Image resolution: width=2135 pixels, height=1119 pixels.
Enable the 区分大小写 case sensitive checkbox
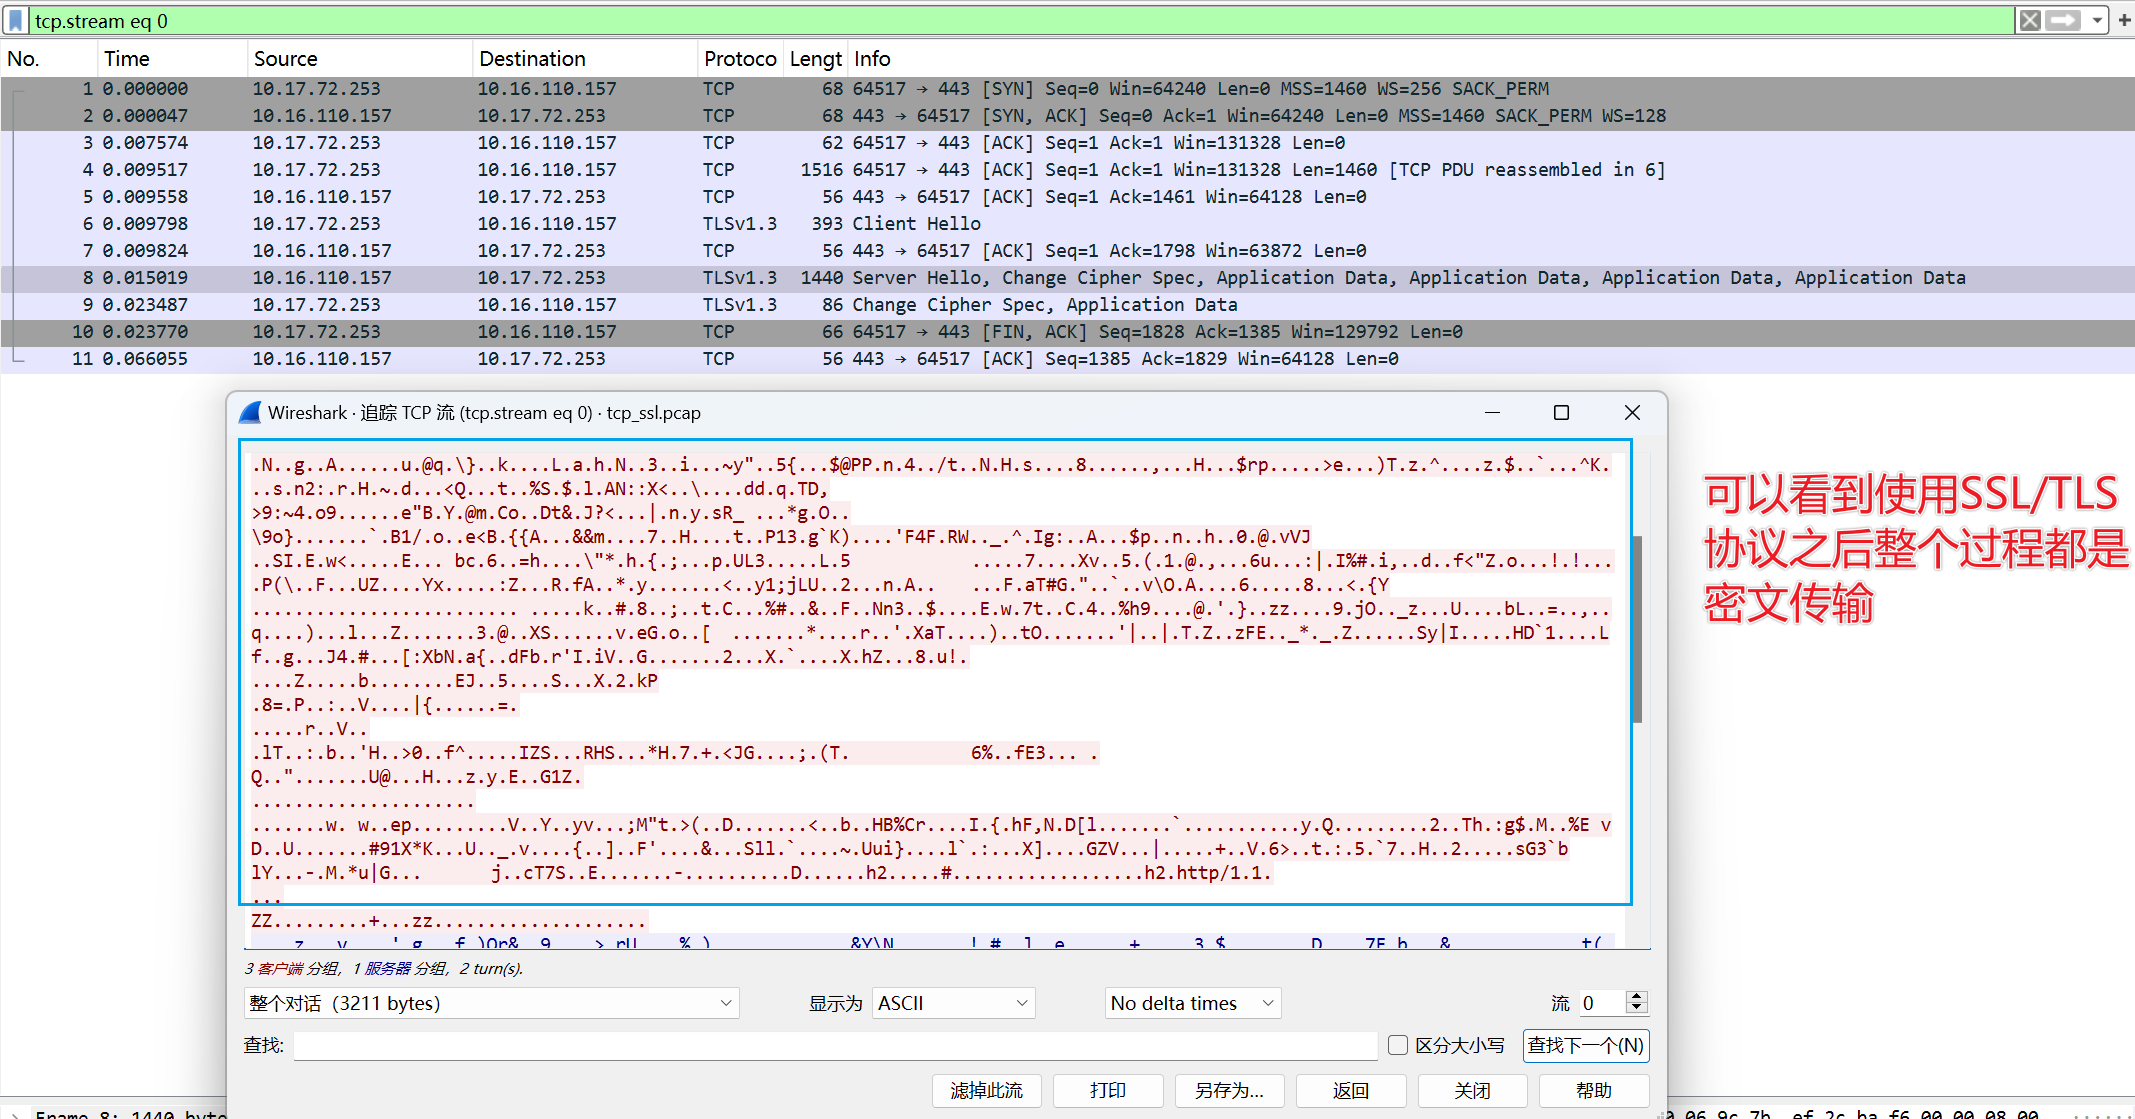tap(1398, 1045)
